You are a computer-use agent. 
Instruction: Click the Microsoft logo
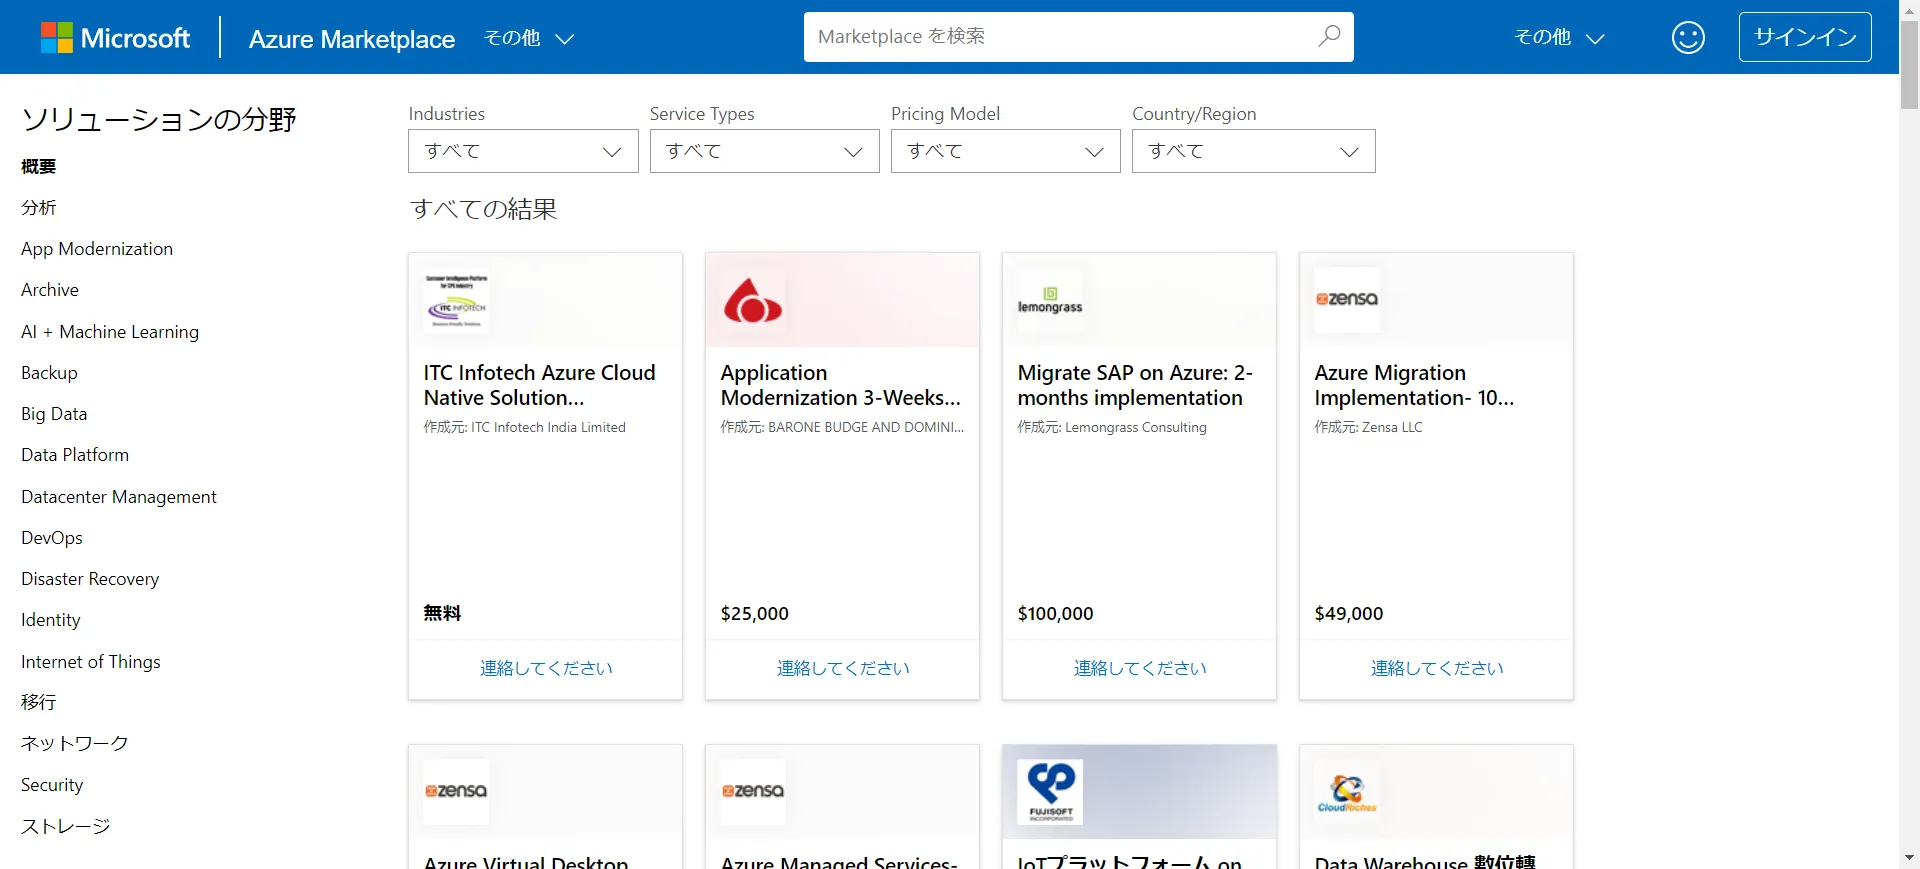tap(115, 38)
